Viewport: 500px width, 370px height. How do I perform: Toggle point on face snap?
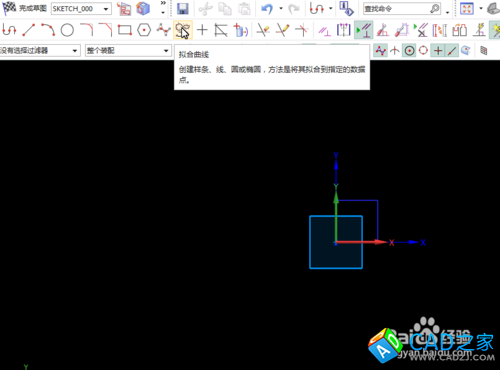(x=466, y=51)
